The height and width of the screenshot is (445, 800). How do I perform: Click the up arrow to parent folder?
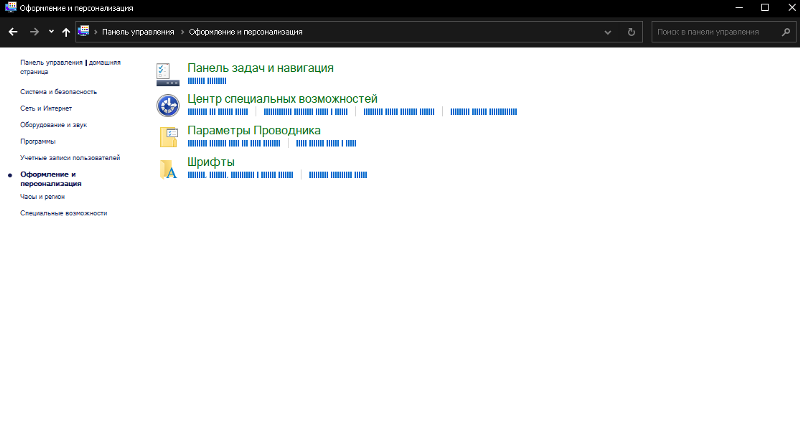66,32
